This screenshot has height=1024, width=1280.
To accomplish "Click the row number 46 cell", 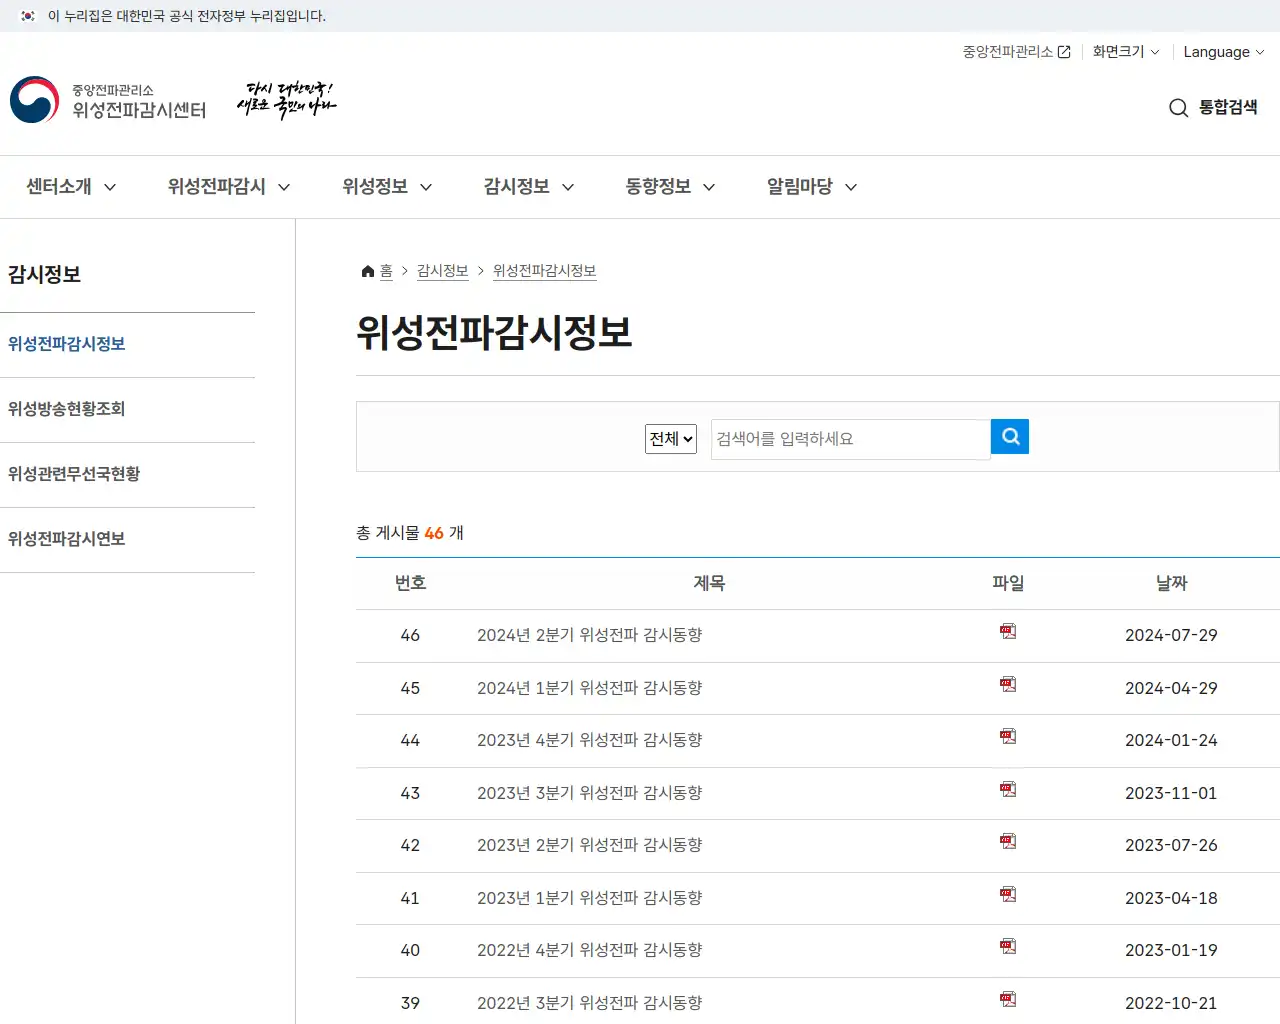I will point(410,635).
